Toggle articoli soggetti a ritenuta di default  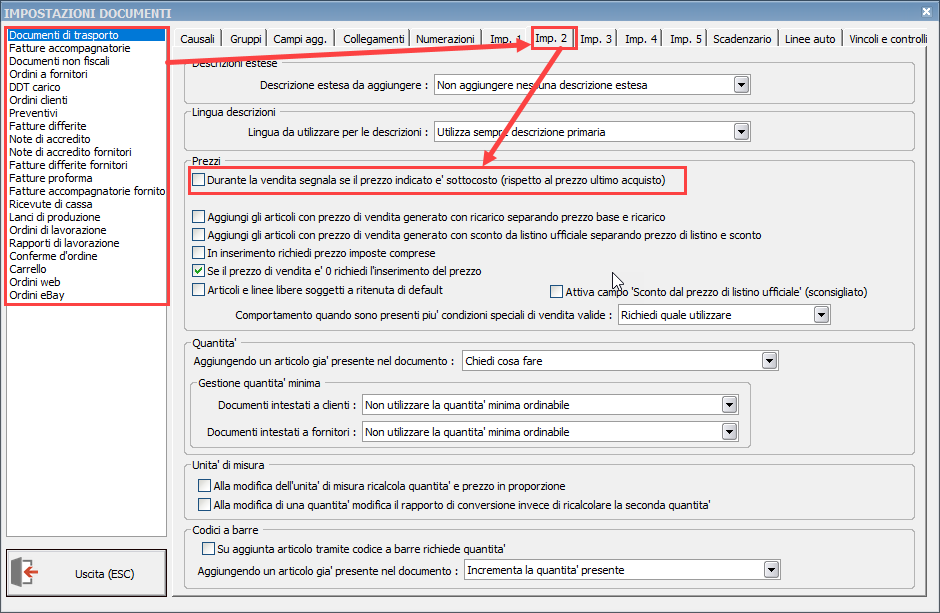pyautogui.click(x=198, y=290)
